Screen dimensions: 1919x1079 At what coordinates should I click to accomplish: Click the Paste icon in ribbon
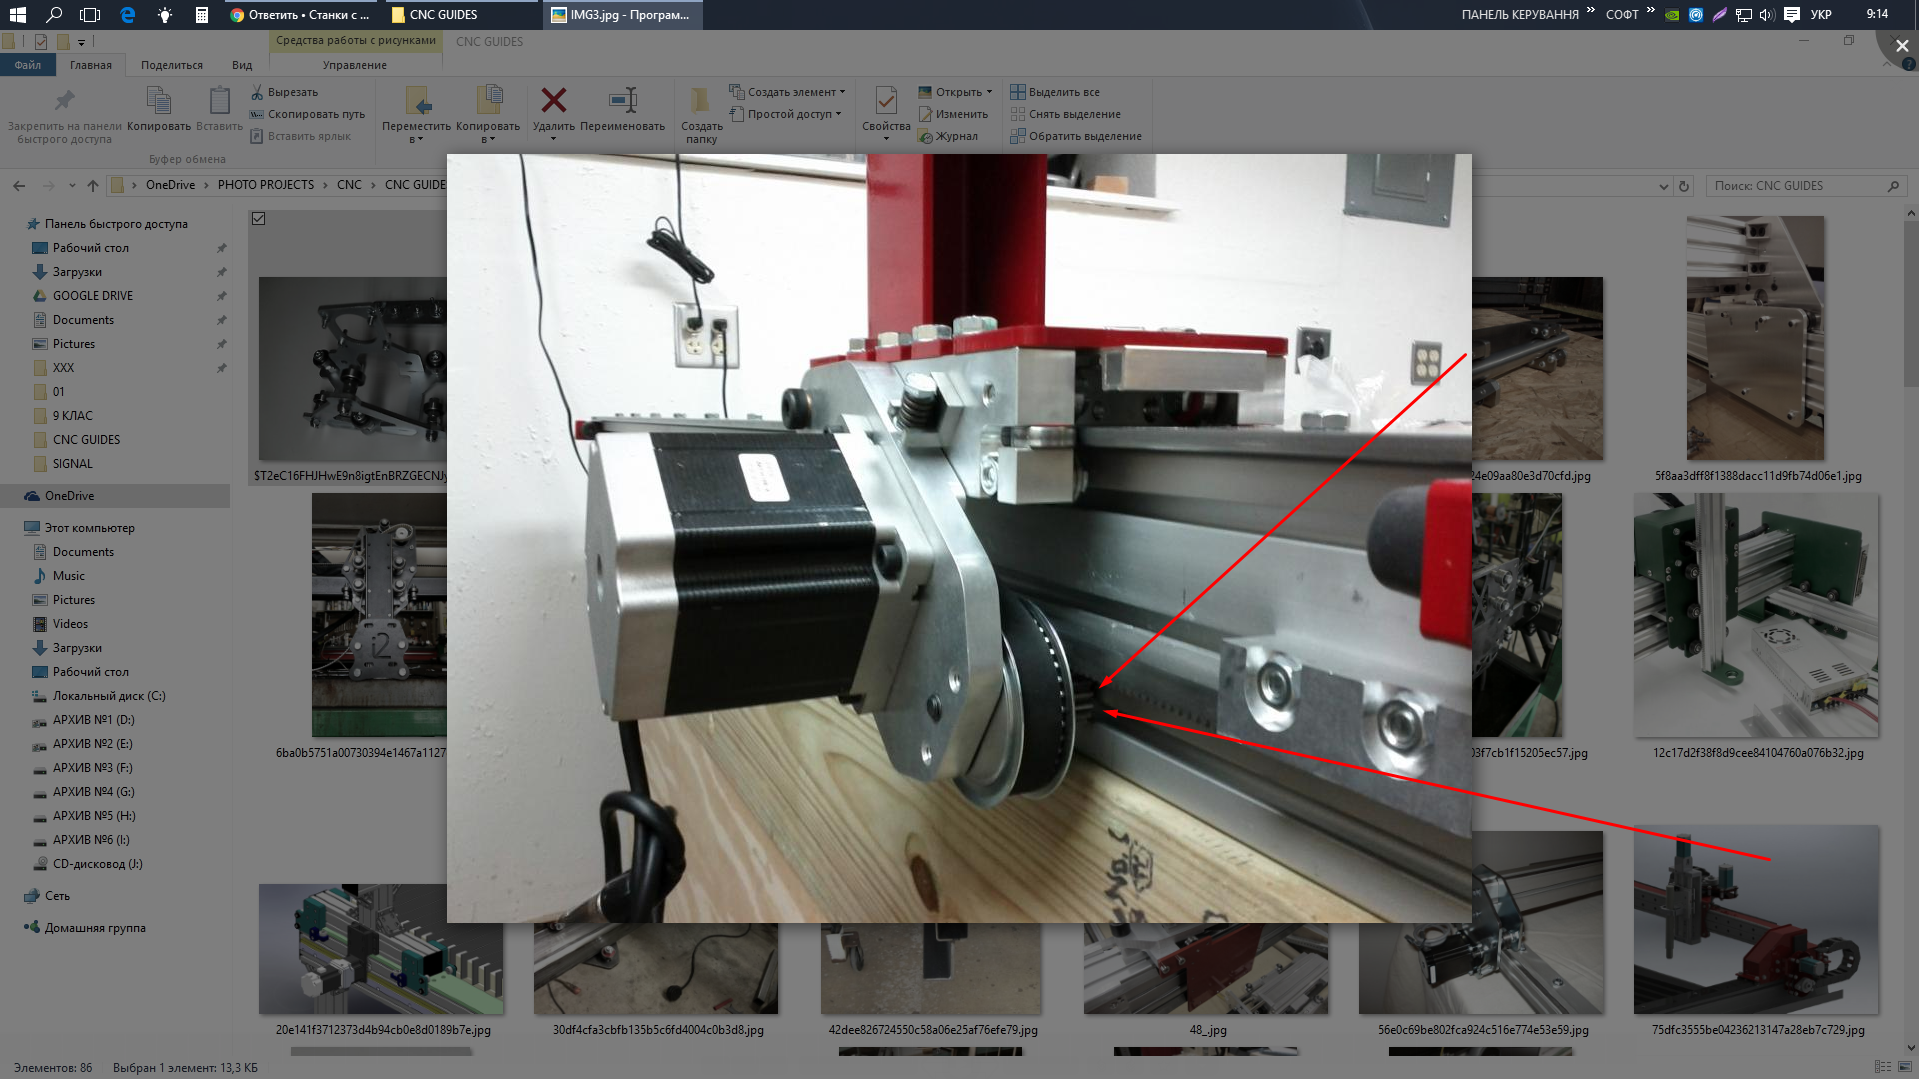tap(219, 101)
